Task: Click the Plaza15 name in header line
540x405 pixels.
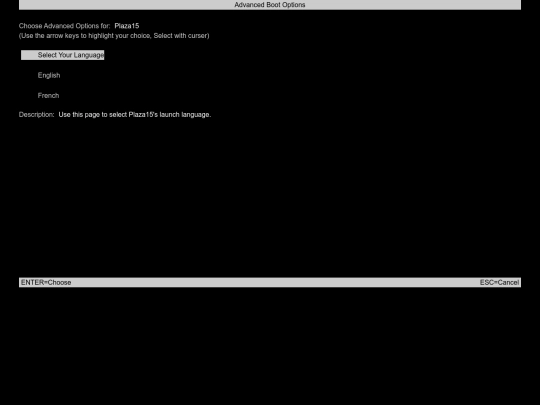Action: click(127, 26)
